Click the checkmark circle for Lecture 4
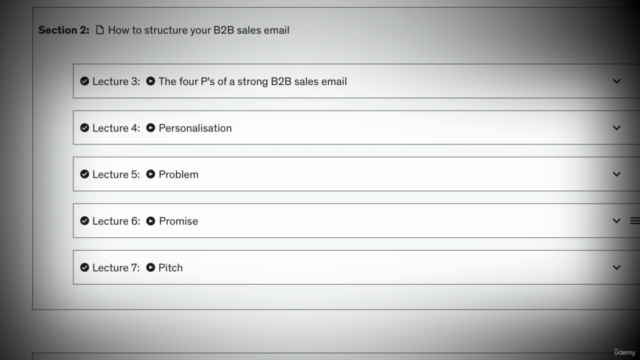 coord(84,128)
